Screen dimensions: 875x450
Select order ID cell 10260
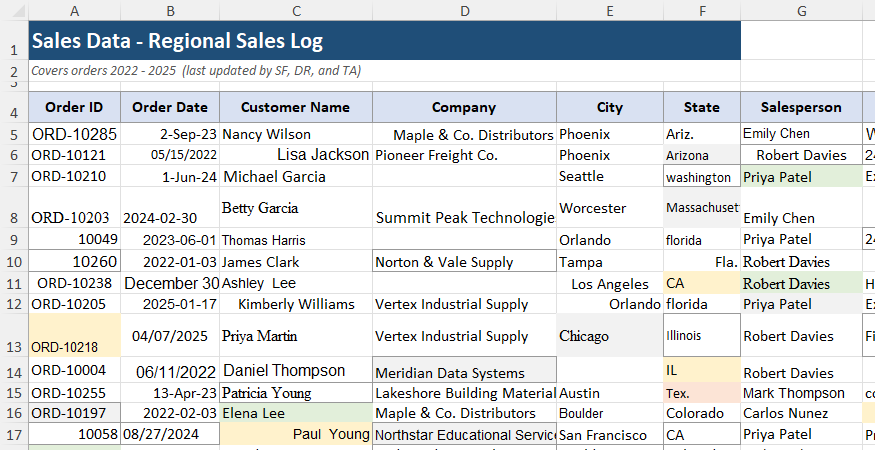coord(74,261)
